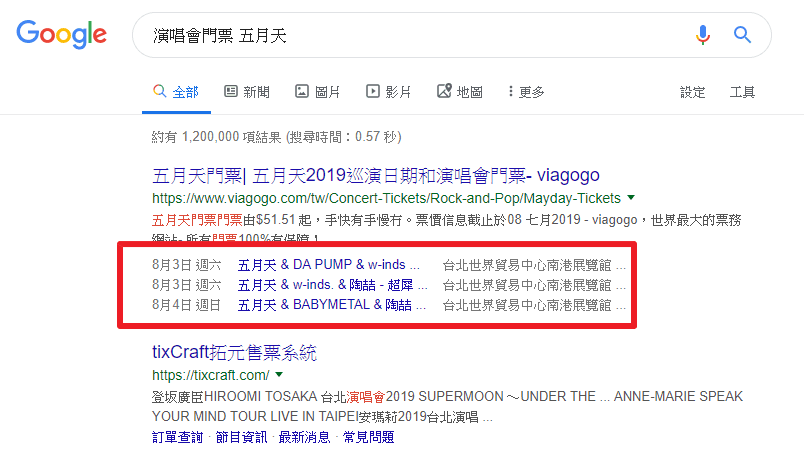The height and width of the screenshot is (453, 804).
Task: Click the Google logo
Action: pos(62,34)
